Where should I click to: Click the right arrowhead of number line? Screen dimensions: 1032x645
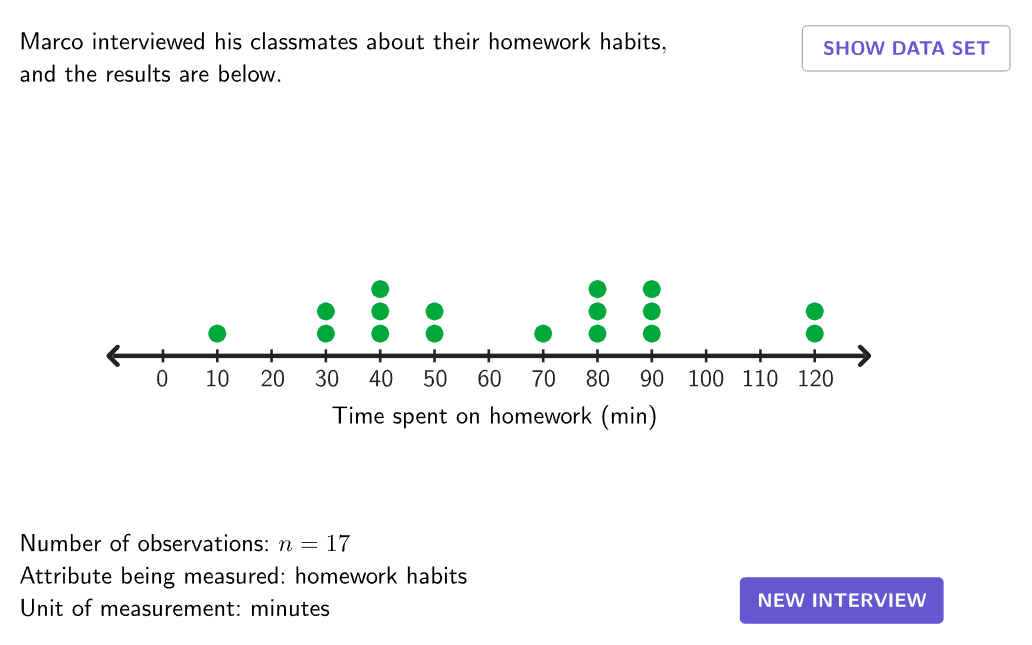(x=864, y=356)
